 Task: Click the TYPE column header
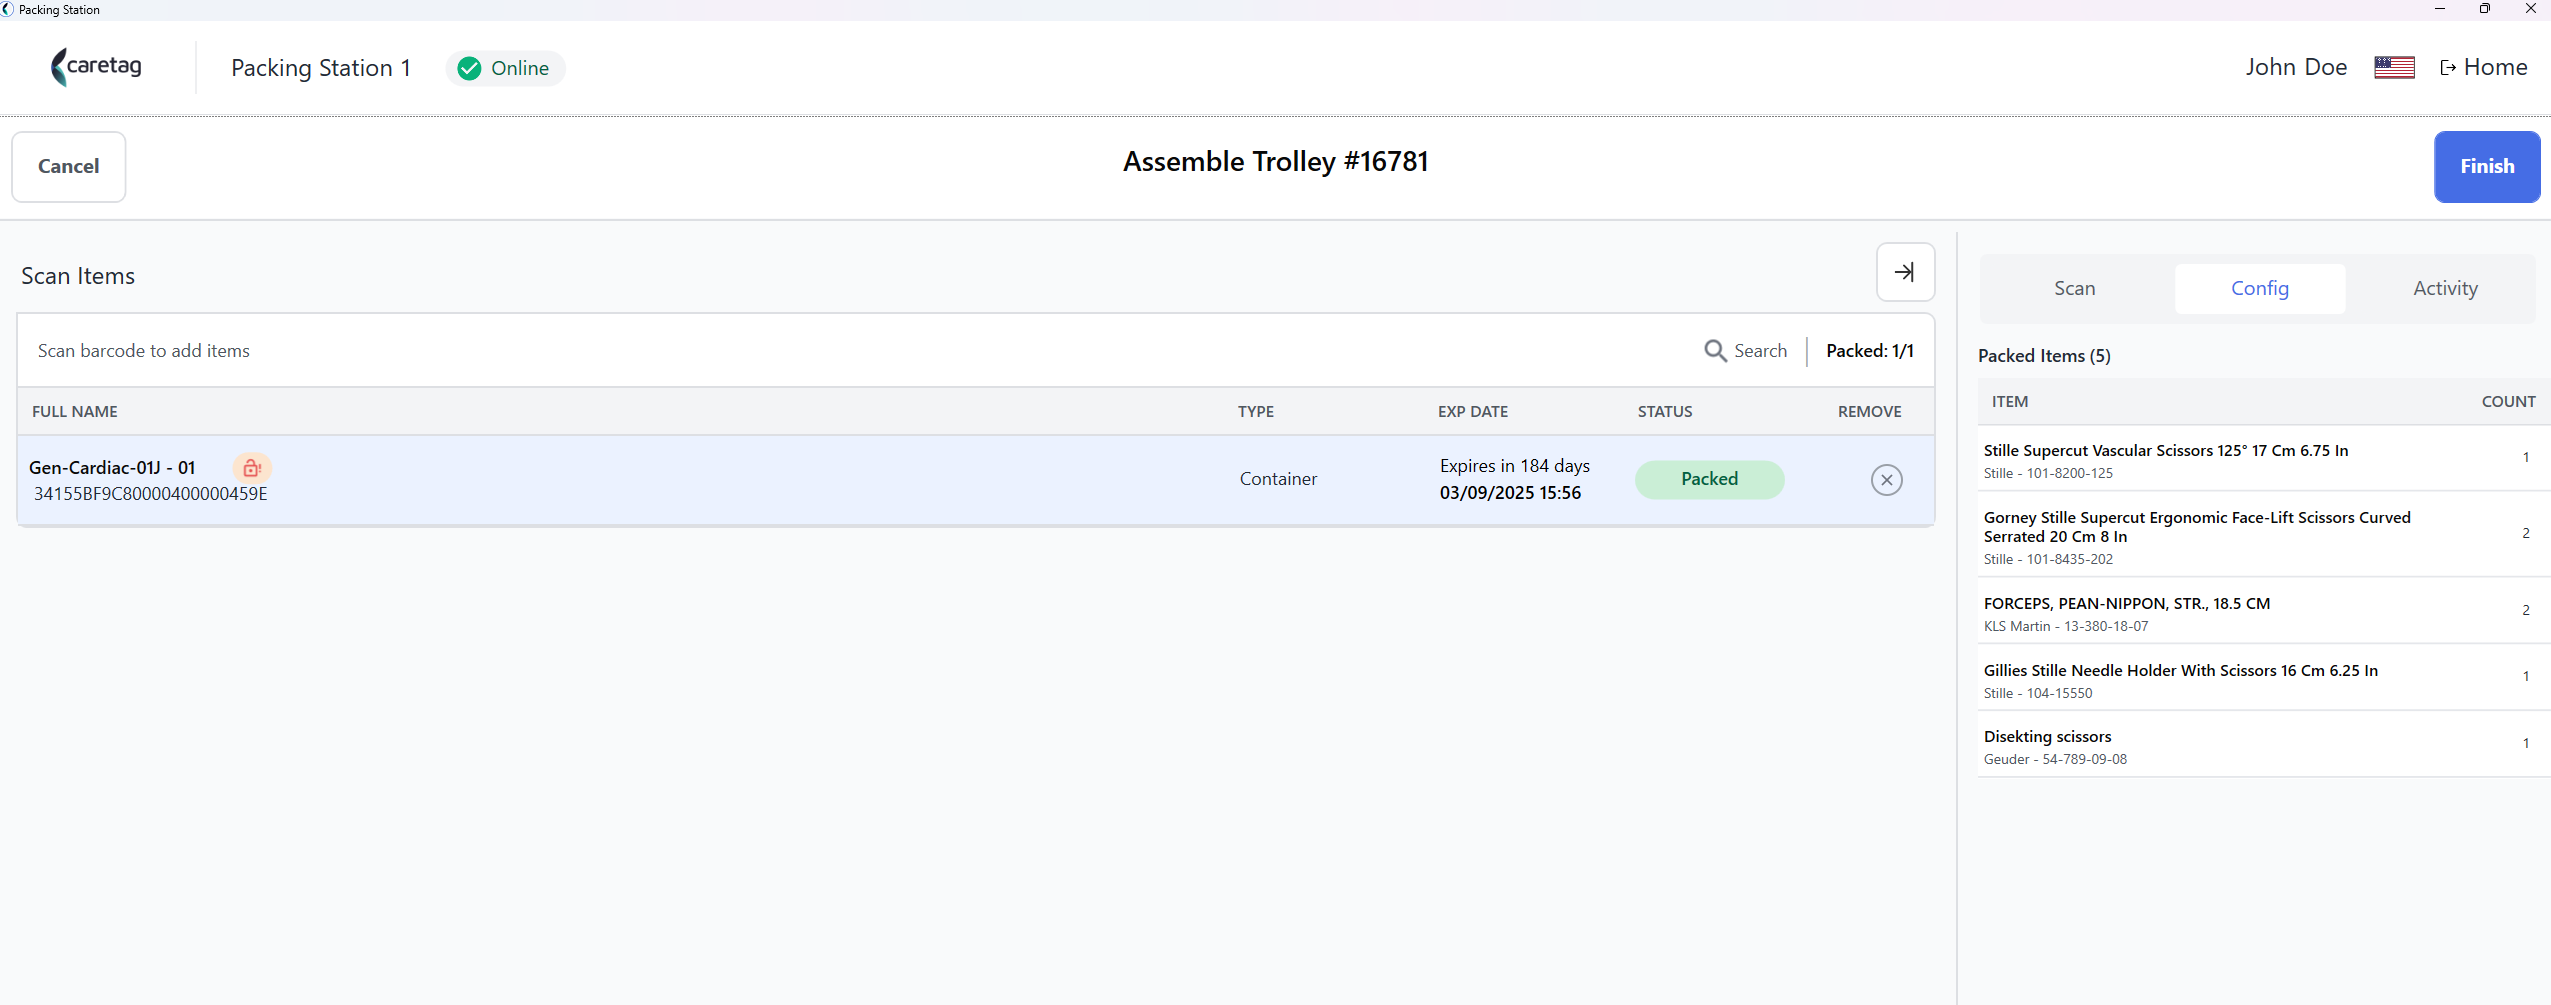(x=1256, y=411)
